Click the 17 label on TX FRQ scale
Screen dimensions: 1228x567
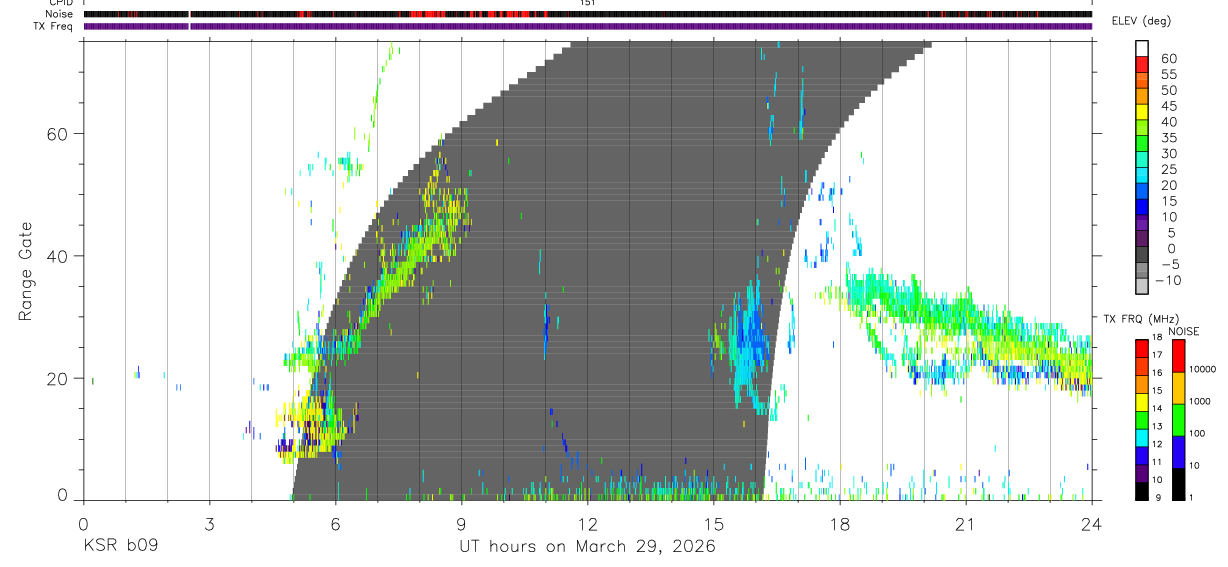(1157, 355)
